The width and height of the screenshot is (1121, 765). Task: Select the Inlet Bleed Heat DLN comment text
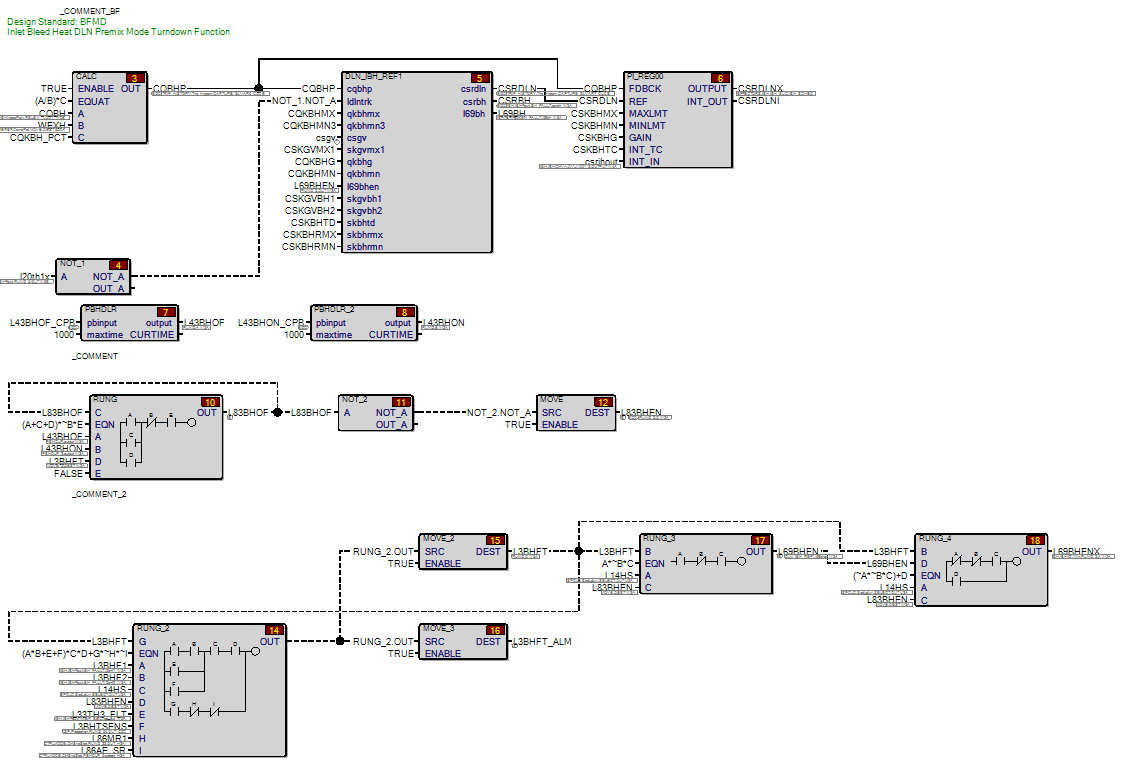tap(118, 32)
